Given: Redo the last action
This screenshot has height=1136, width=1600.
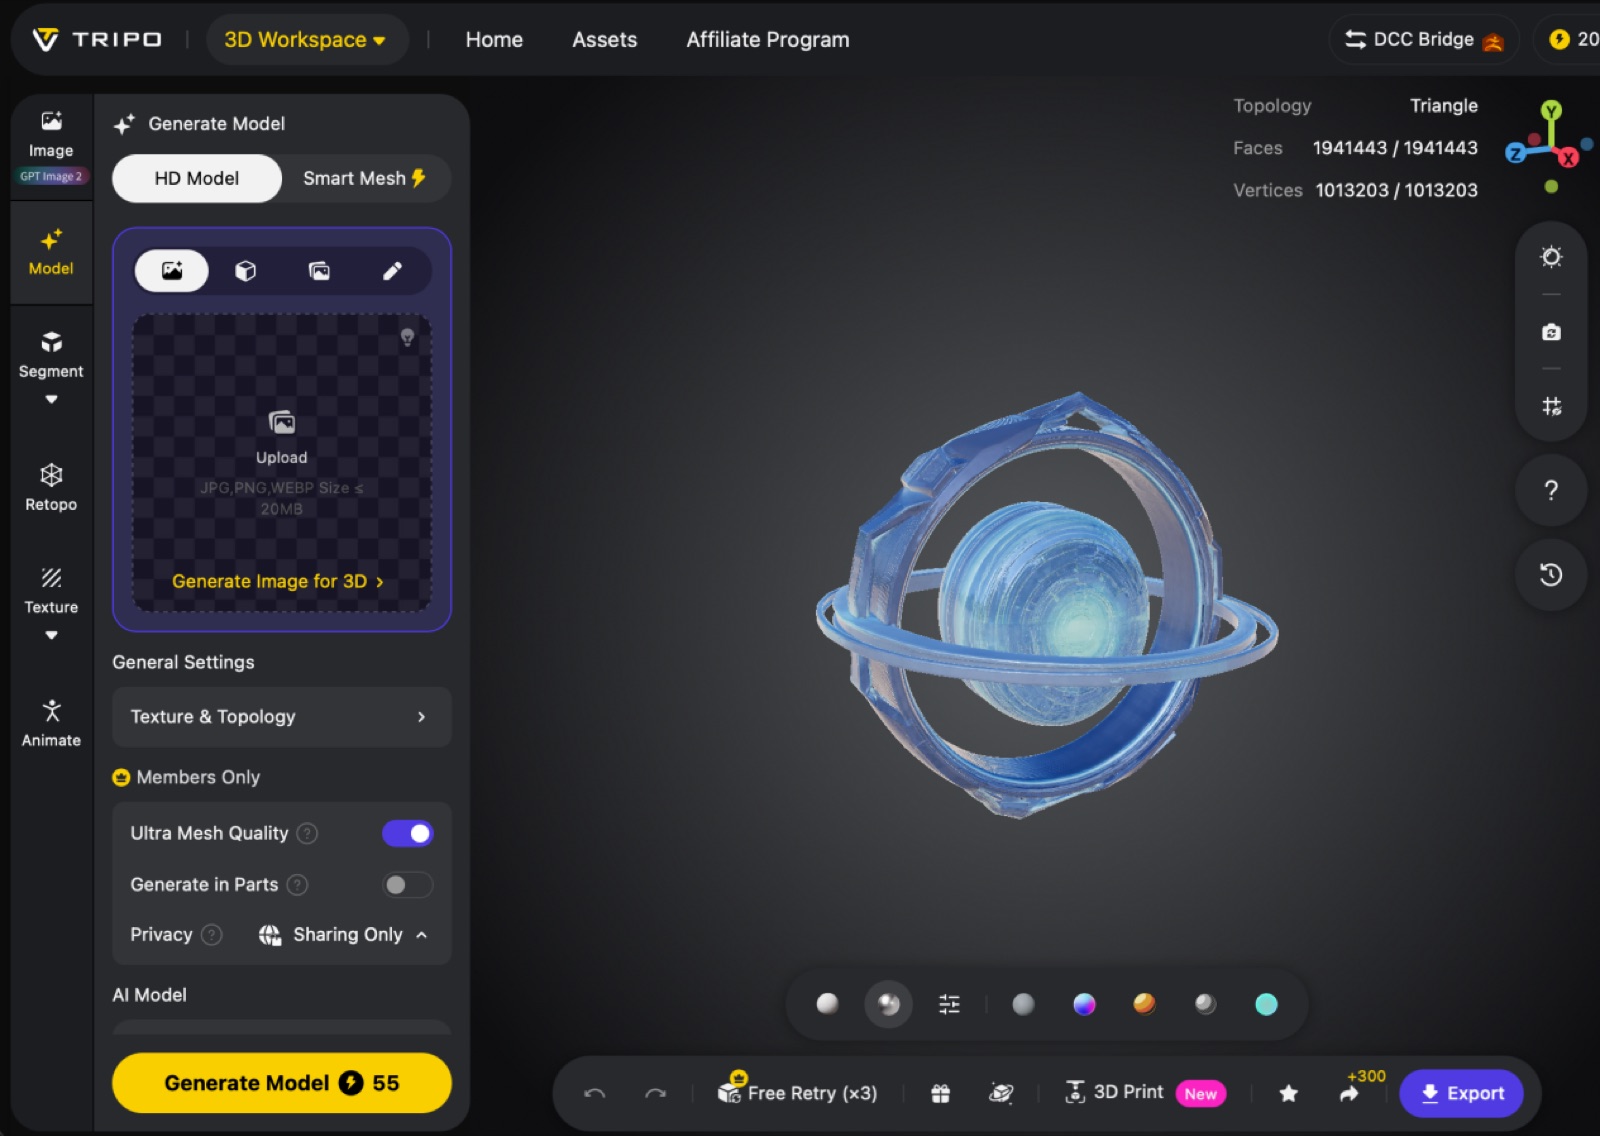Looking at the screenshot, I should pos(656,1093).
